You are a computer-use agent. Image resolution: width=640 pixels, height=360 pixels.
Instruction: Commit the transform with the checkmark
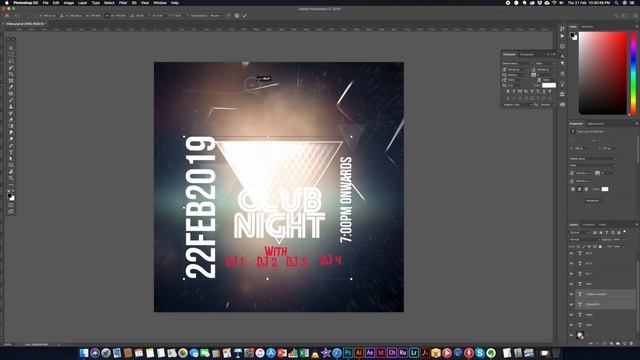pos(244,16)
